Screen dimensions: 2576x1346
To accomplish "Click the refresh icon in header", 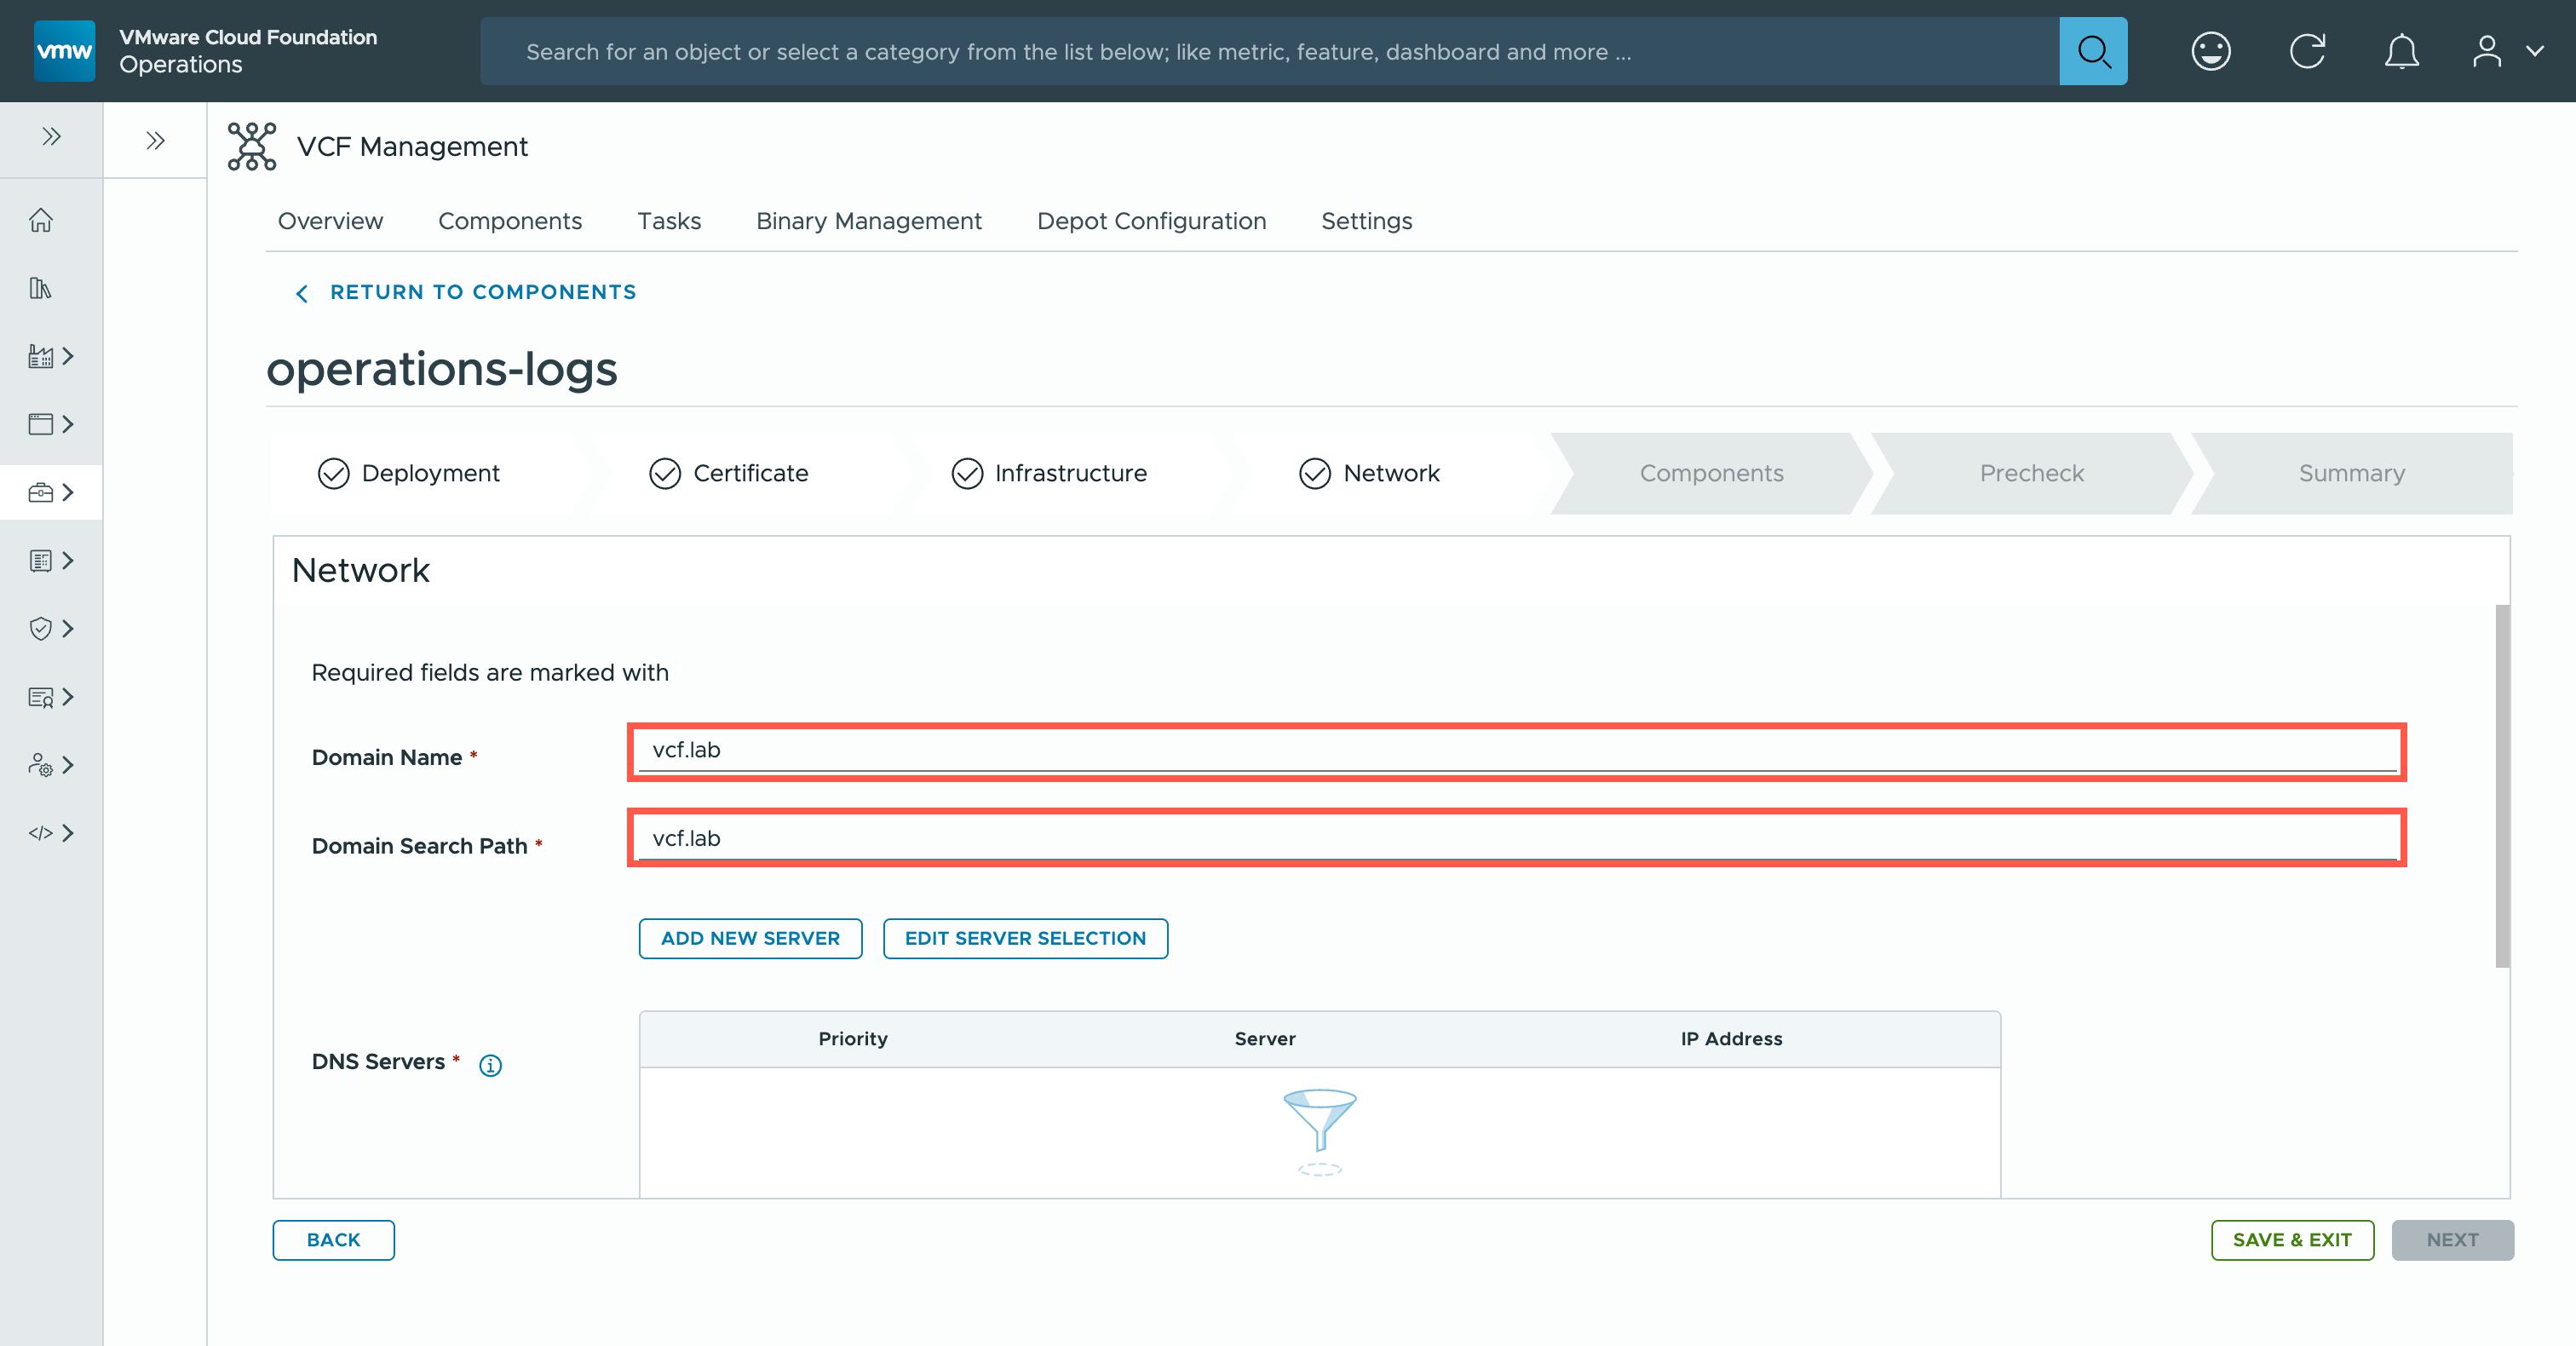I will 2307,51.
